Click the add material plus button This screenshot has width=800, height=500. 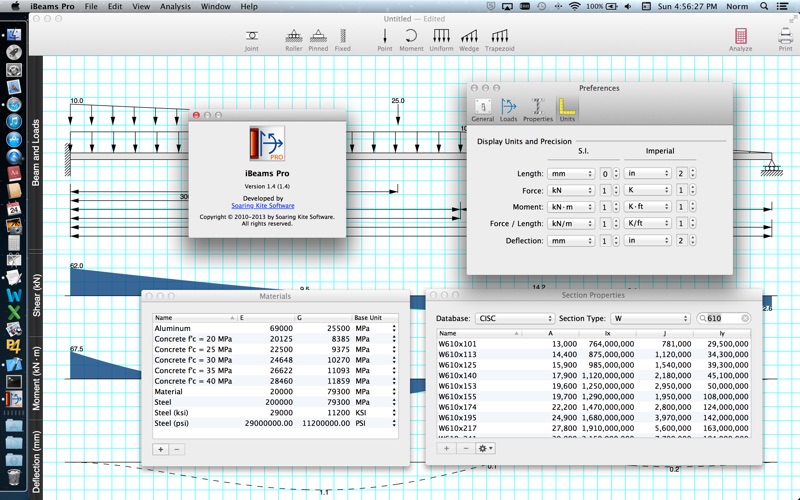tap(161, 449)
